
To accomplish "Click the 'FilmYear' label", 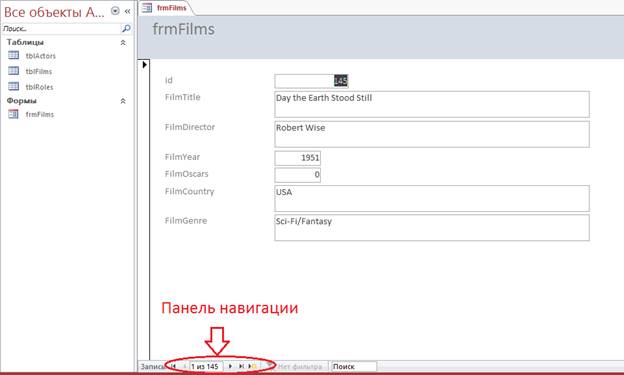I will coord(182,157).
